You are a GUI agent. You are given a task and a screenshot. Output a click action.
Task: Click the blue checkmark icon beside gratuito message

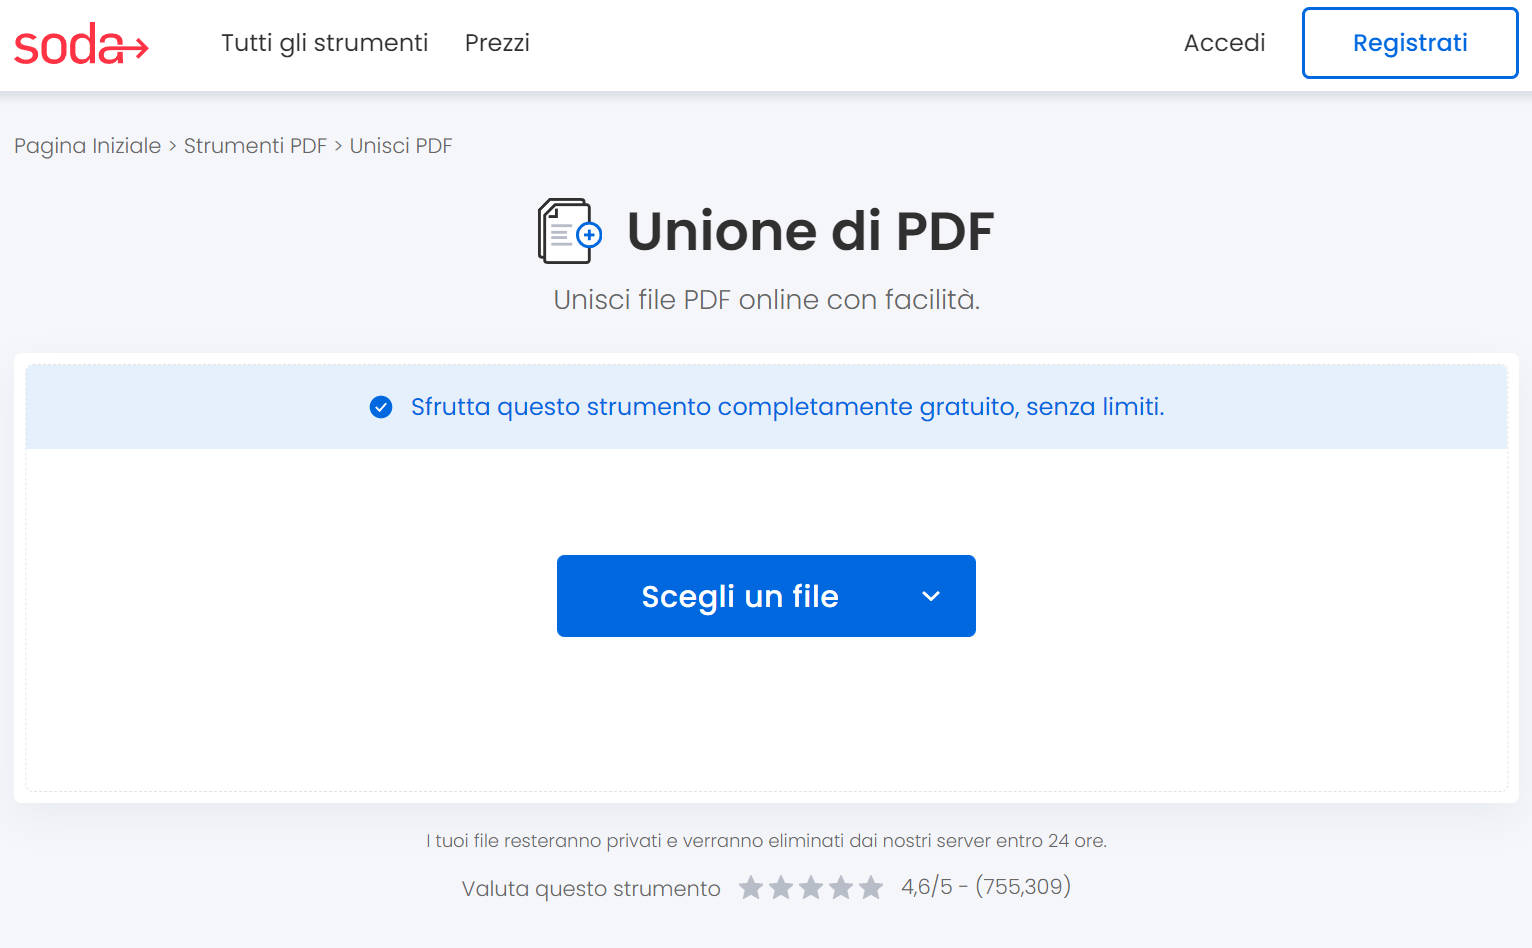pyautogui.click(x=381, y=407)
